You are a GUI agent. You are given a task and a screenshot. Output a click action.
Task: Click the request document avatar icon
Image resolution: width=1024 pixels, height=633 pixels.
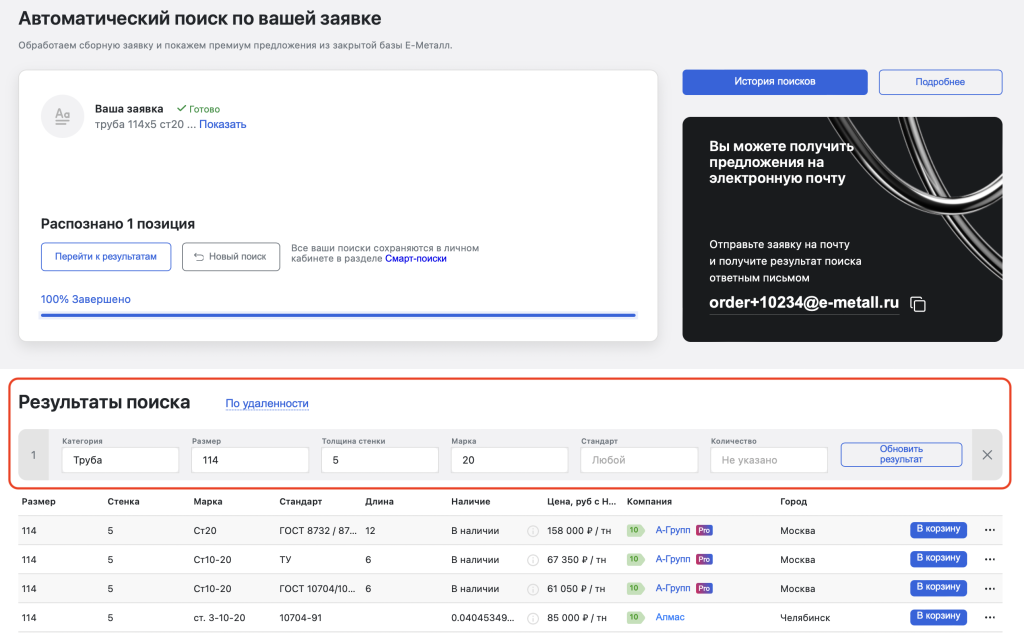tap(62, 116)
